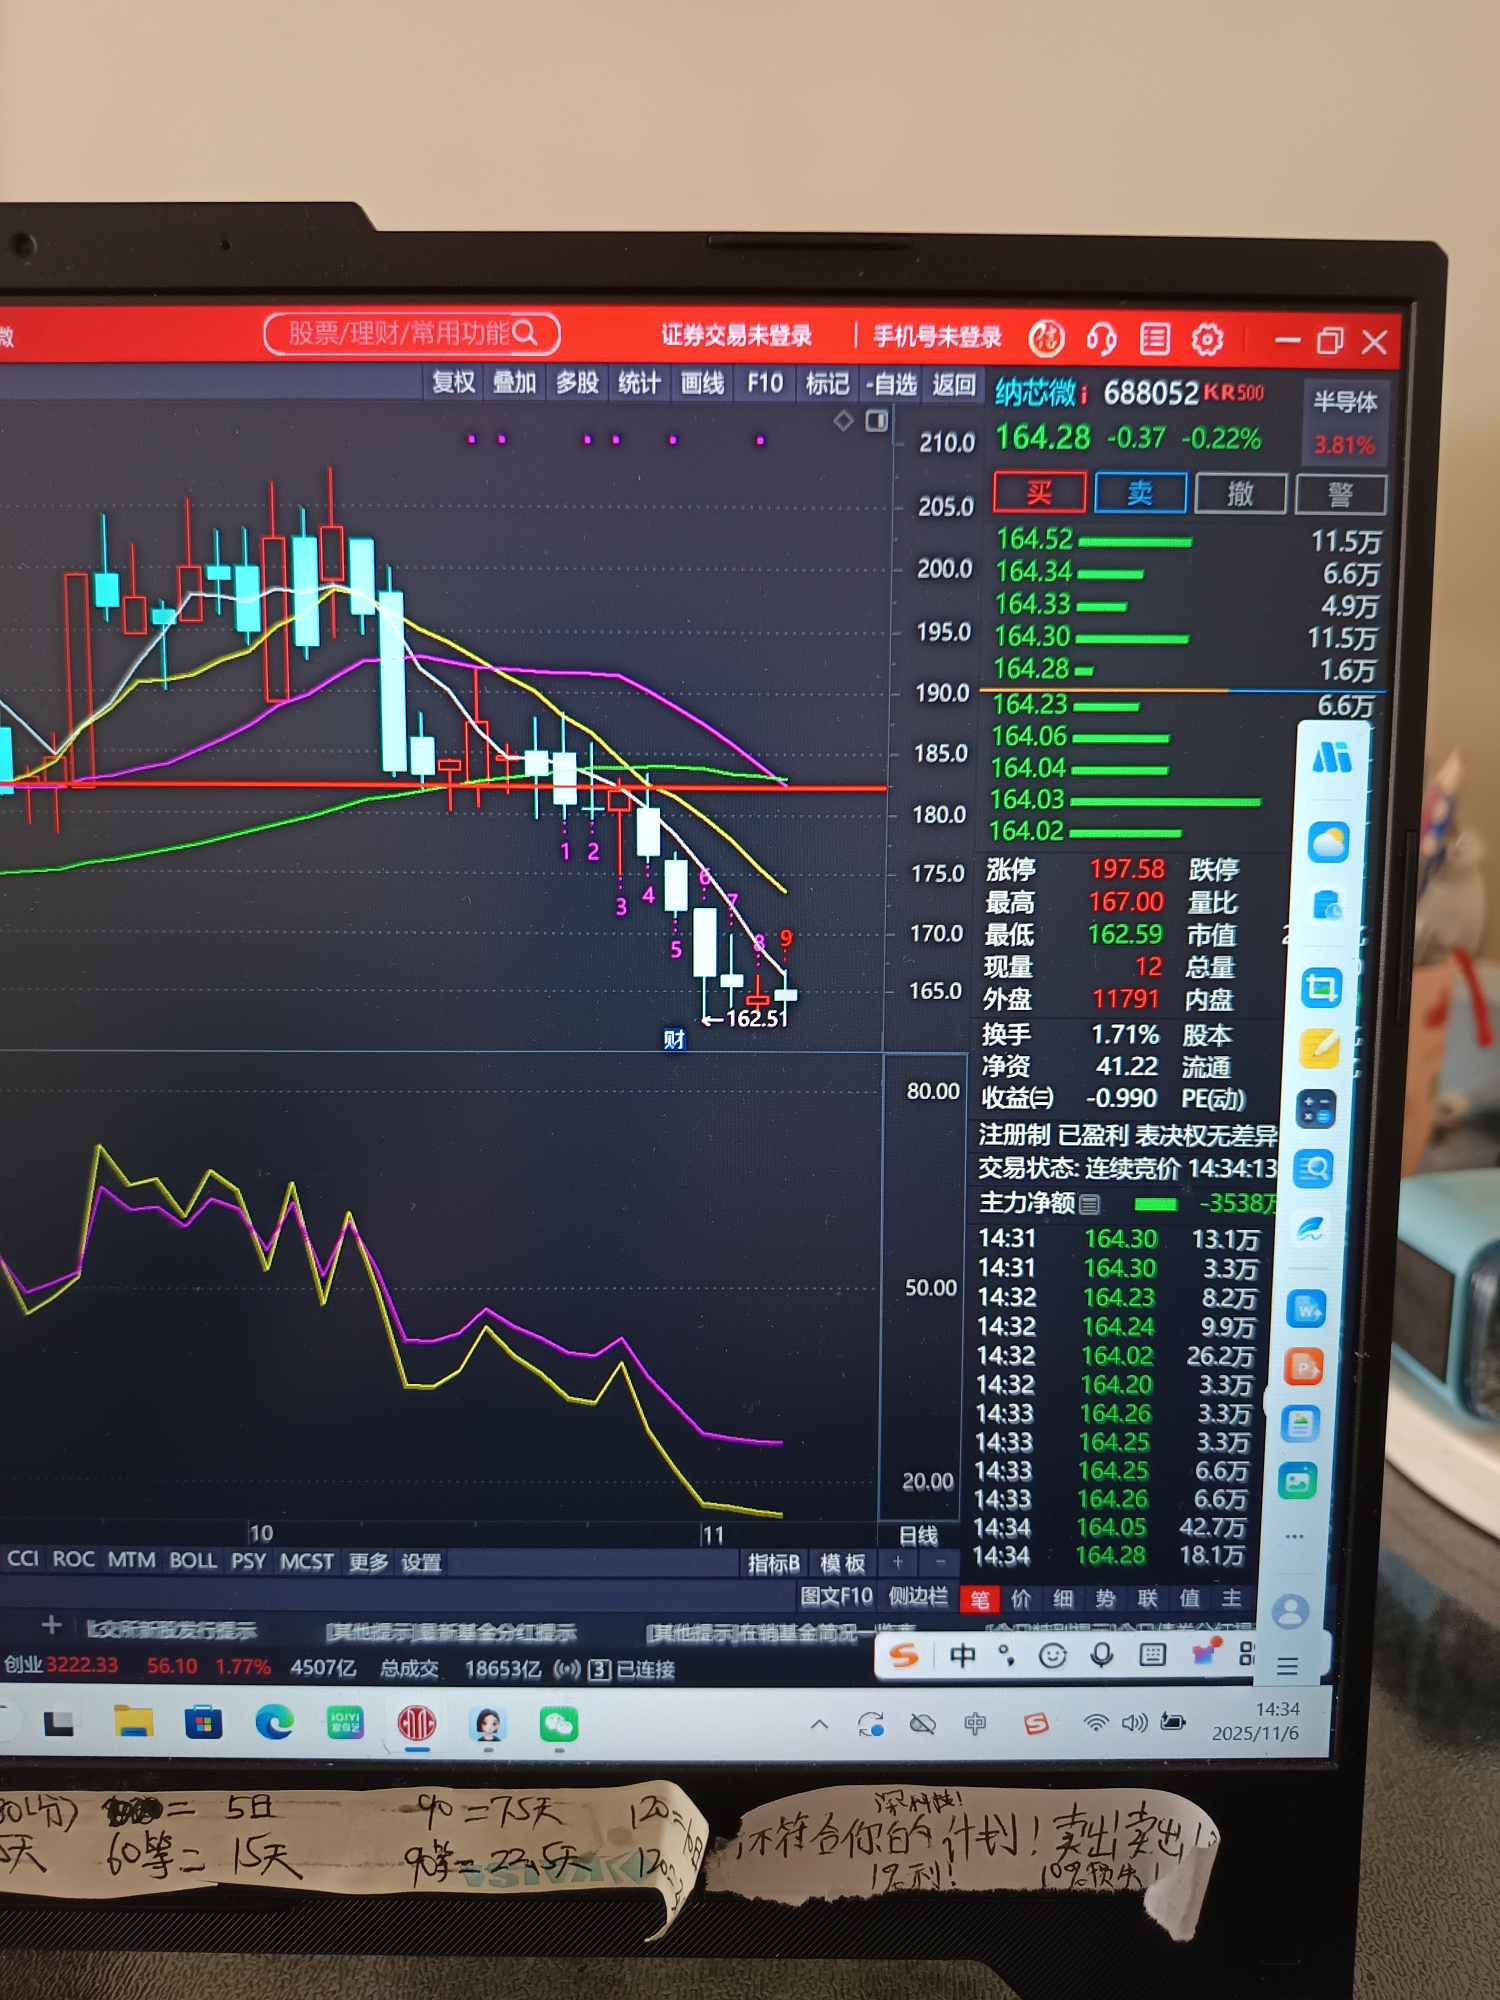Click the red 买 buy button
Screen dimensions: 1500x2000
(x=1039, y=492)
